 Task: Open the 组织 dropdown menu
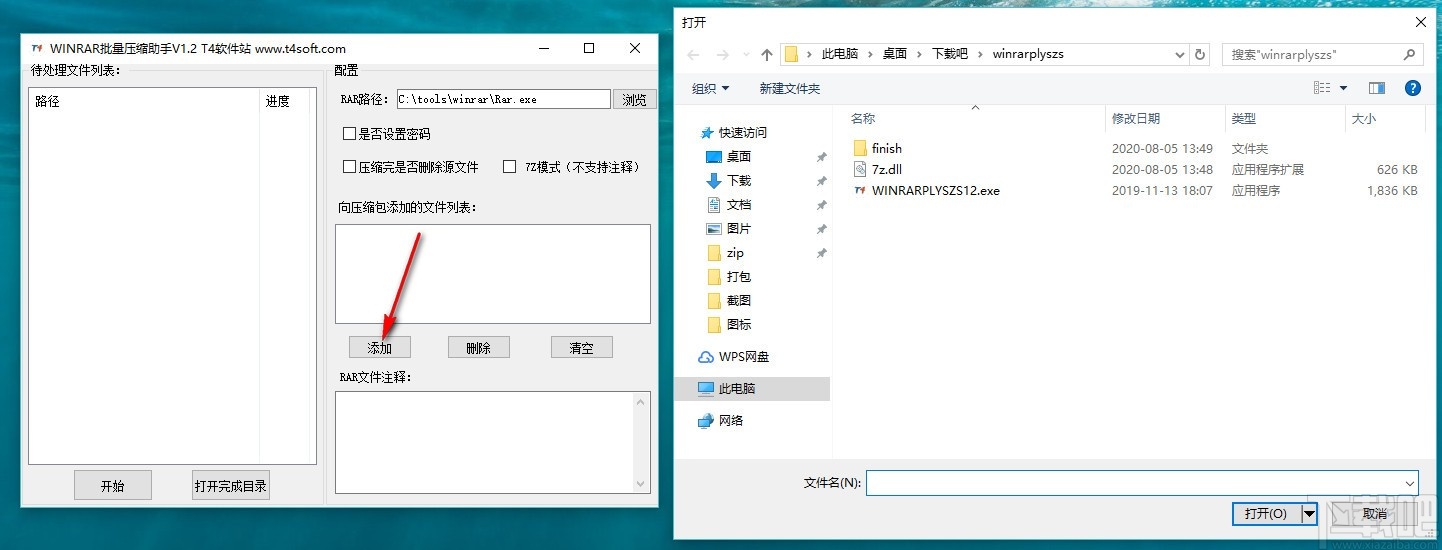point(711,89)
